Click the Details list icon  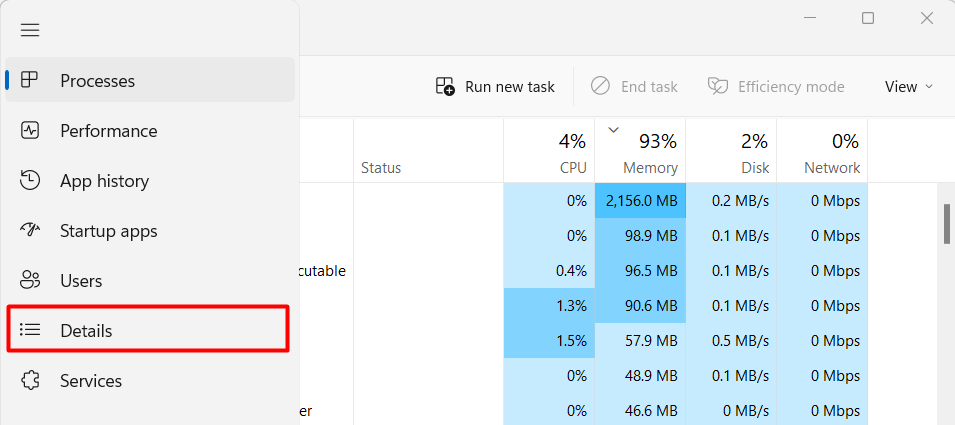coord(30,331)
